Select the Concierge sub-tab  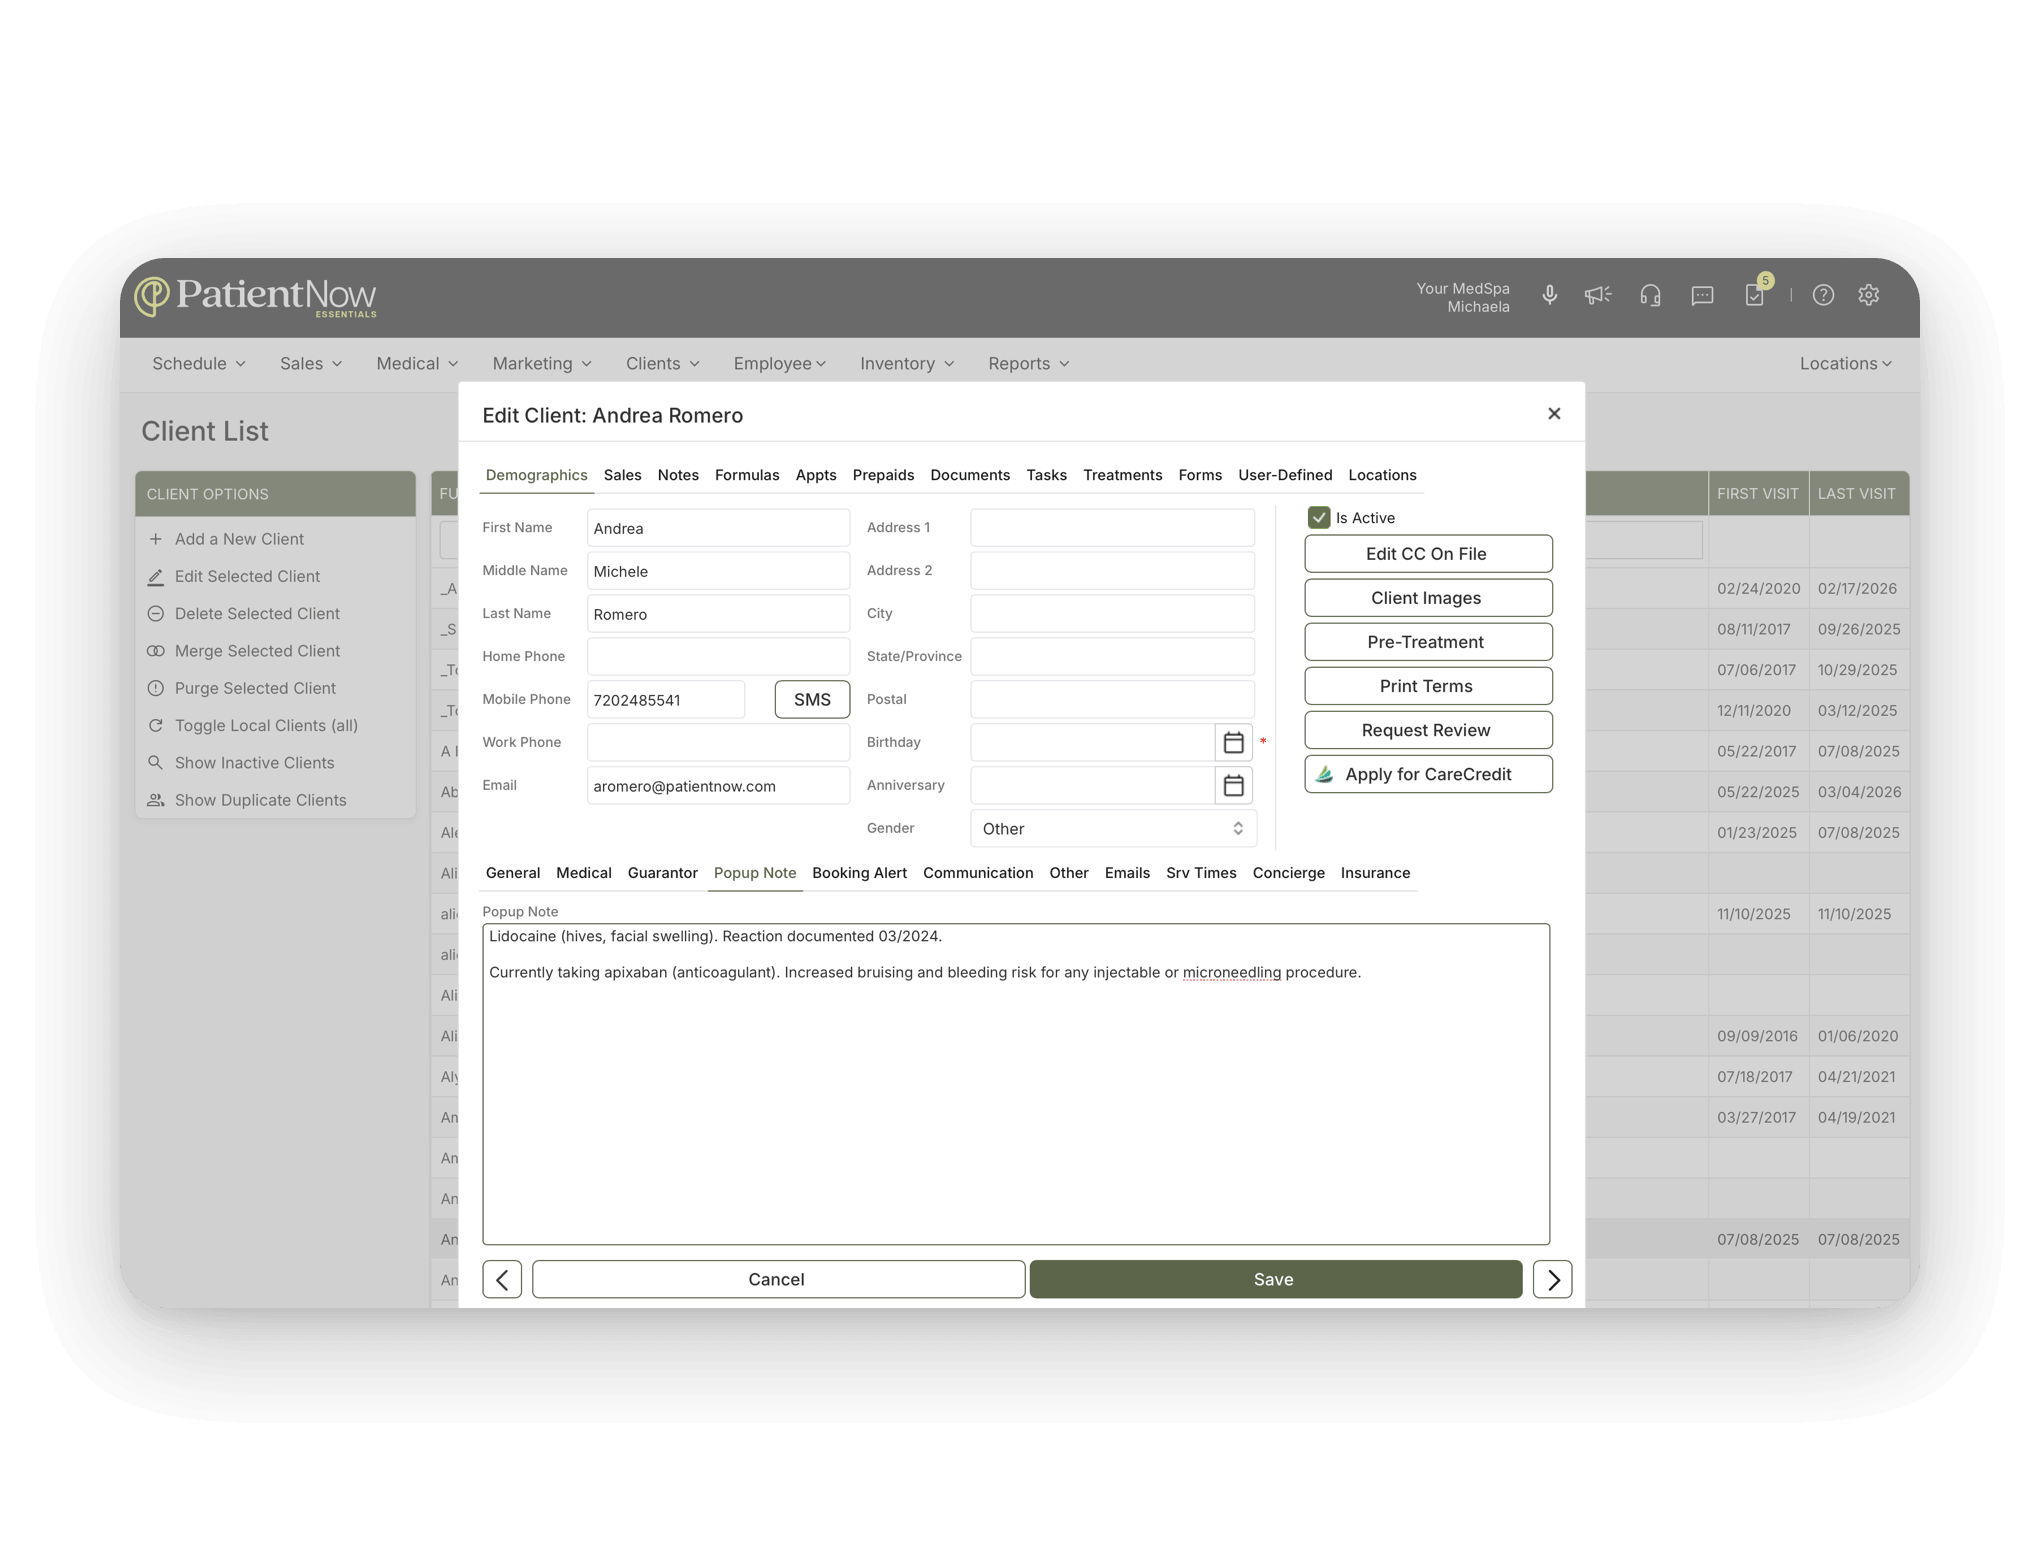click(1288, 873)
